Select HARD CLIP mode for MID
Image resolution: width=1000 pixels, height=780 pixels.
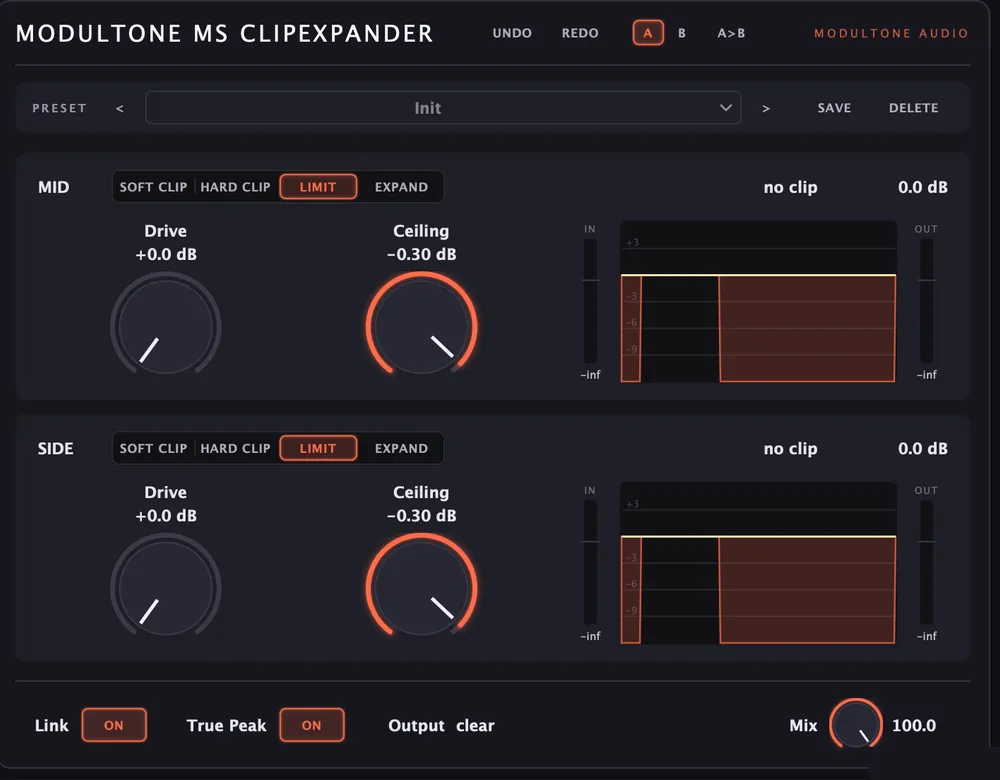click(235, 187)
